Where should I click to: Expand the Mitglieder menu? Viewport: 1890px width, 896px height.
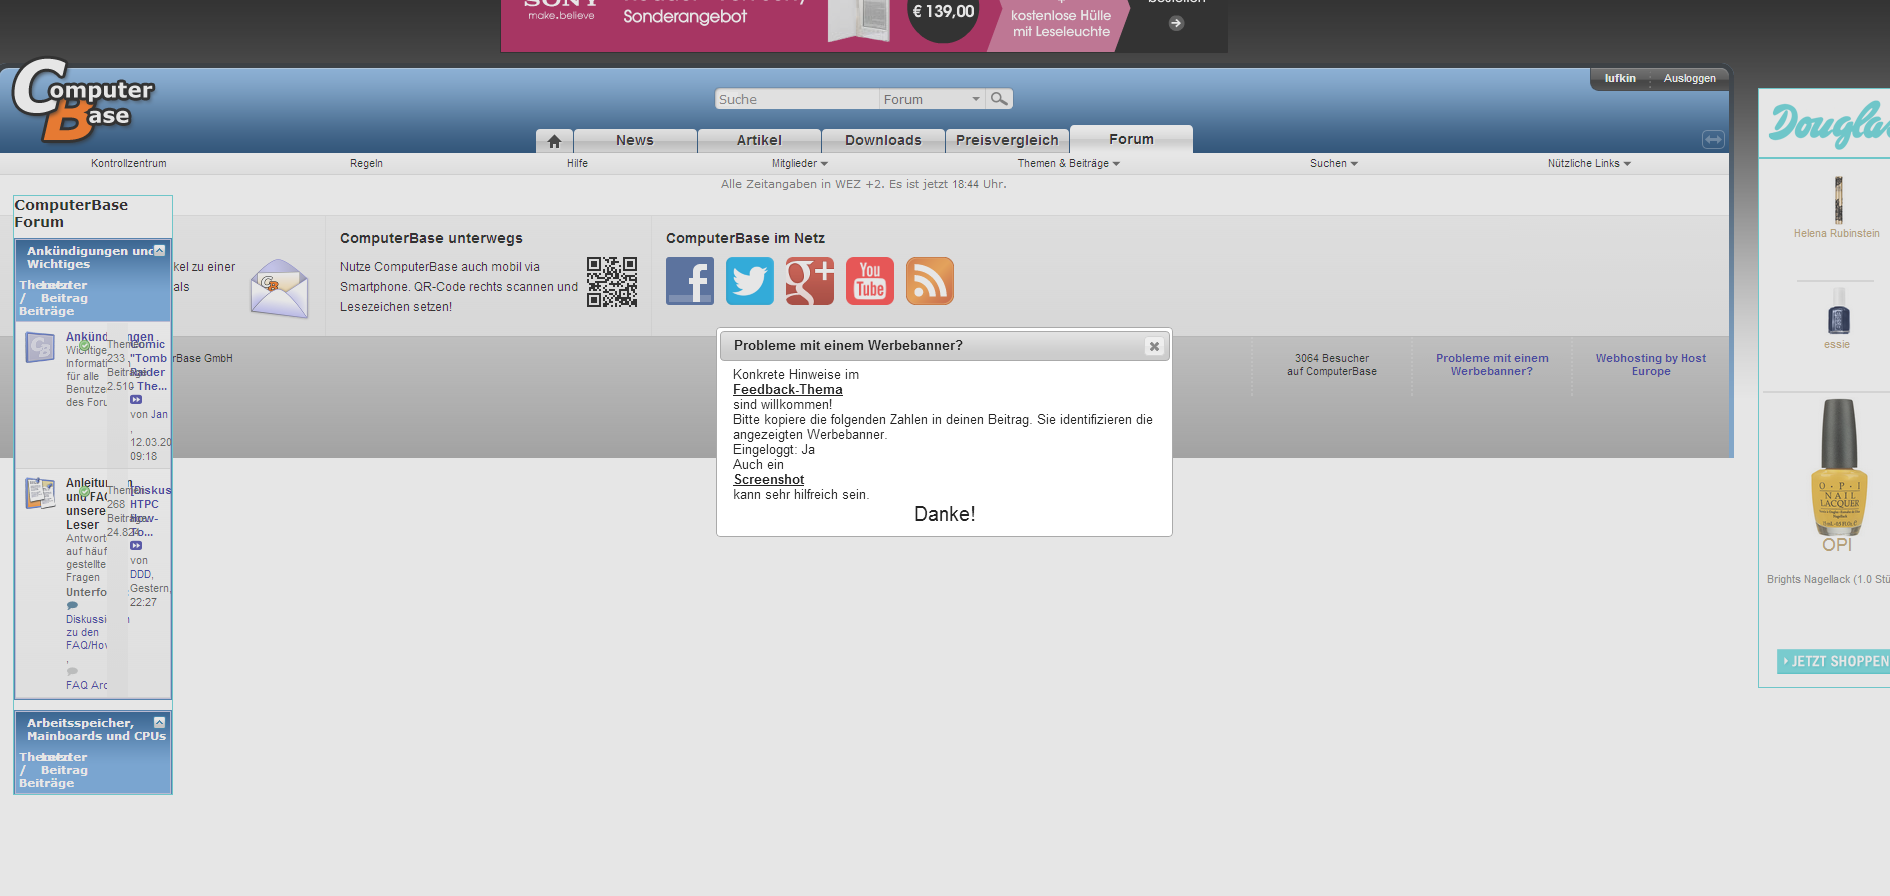(799, 163)
